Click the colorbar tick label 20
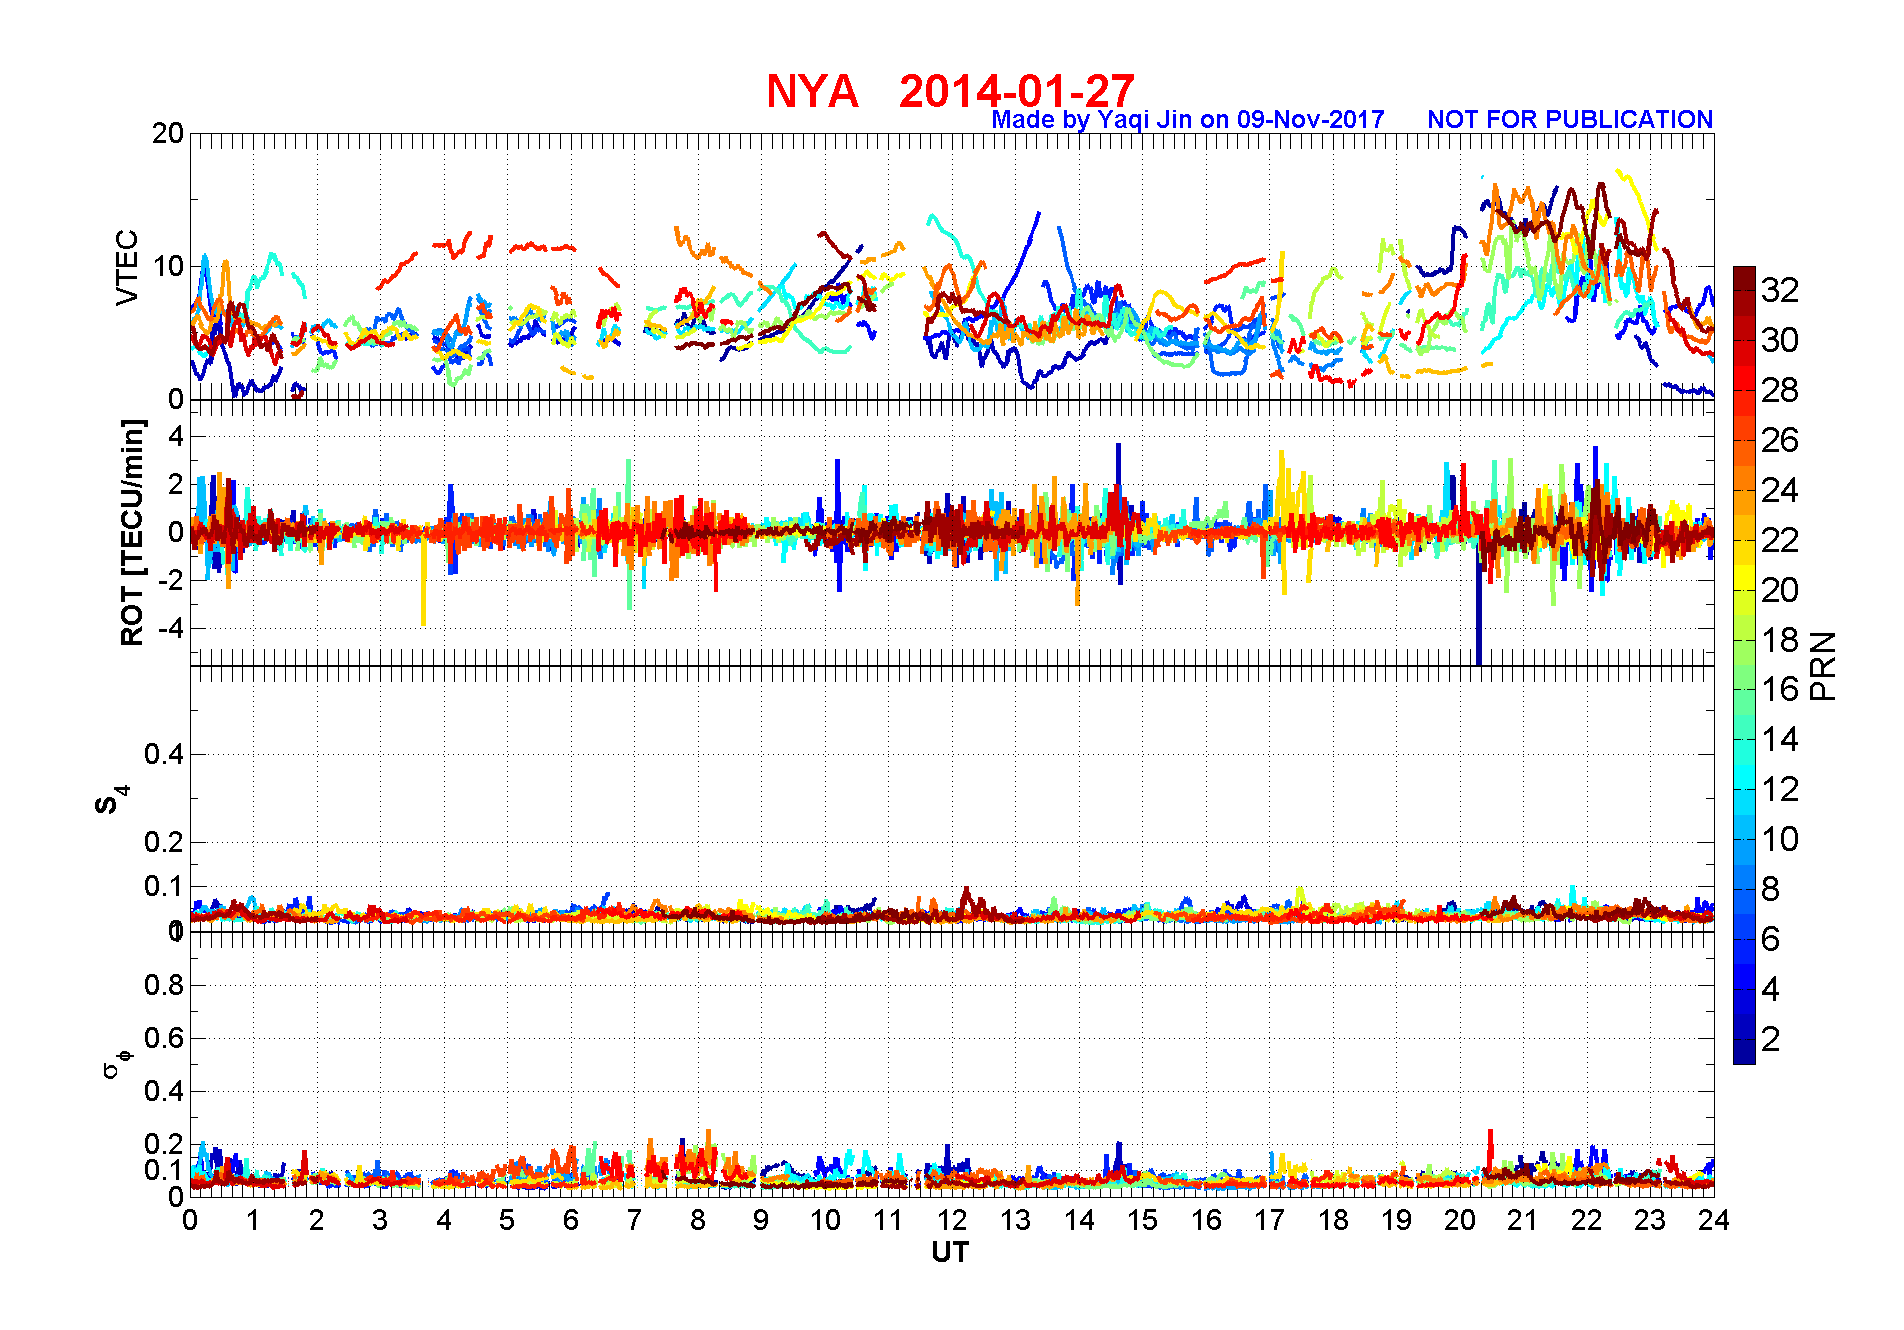 [x=1780, y=590]
